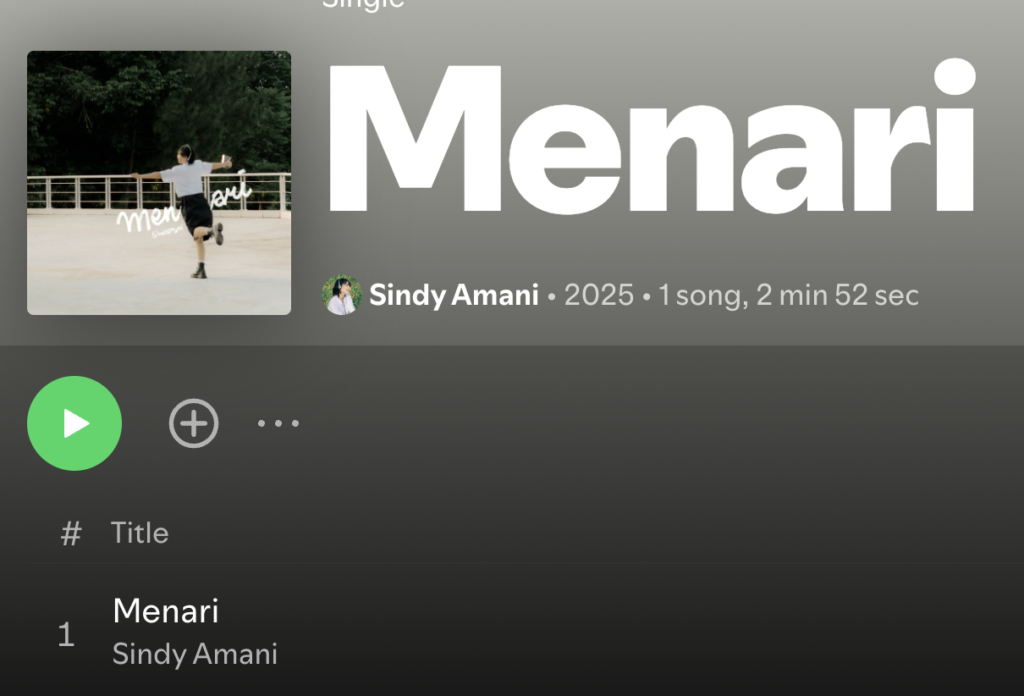Play the Menari single with green button
1024x696 pixels.
74,423
